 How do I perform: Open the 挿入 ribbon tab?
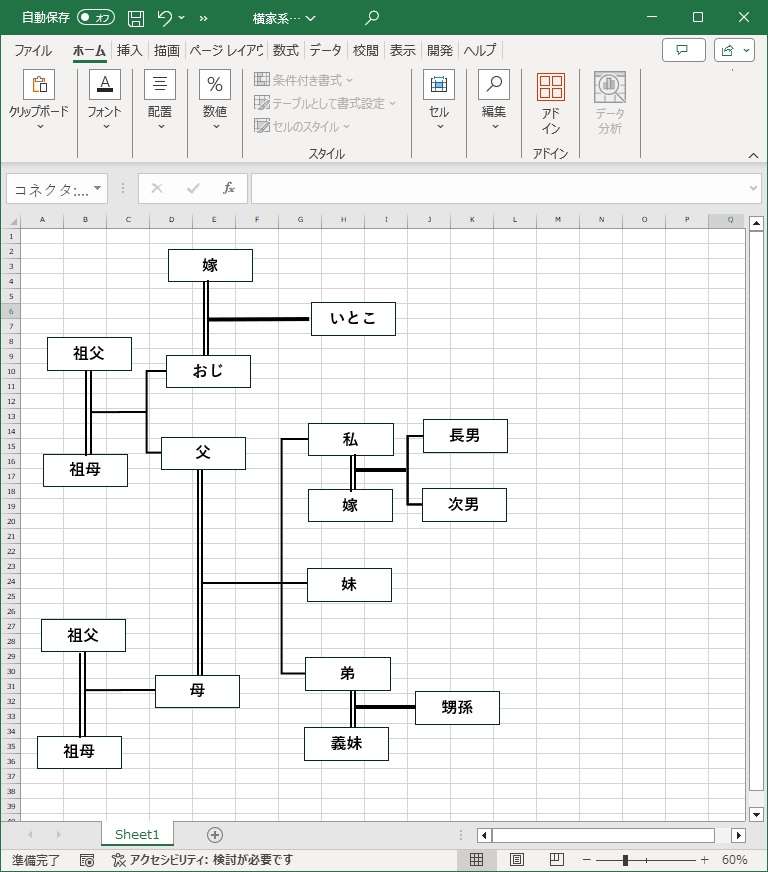point(130,50)
